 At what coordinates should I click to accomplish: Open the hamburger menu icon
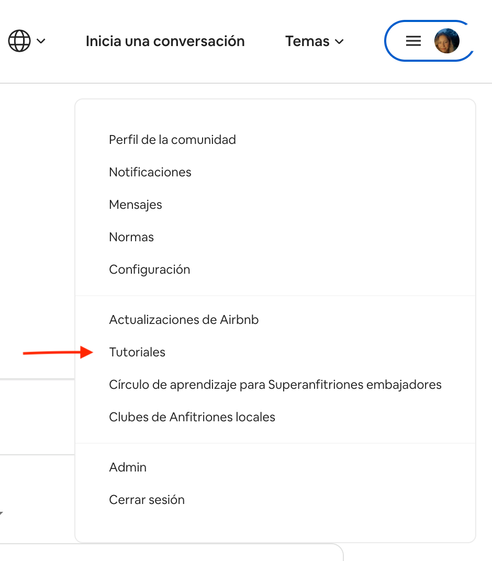tap(413, 41)
